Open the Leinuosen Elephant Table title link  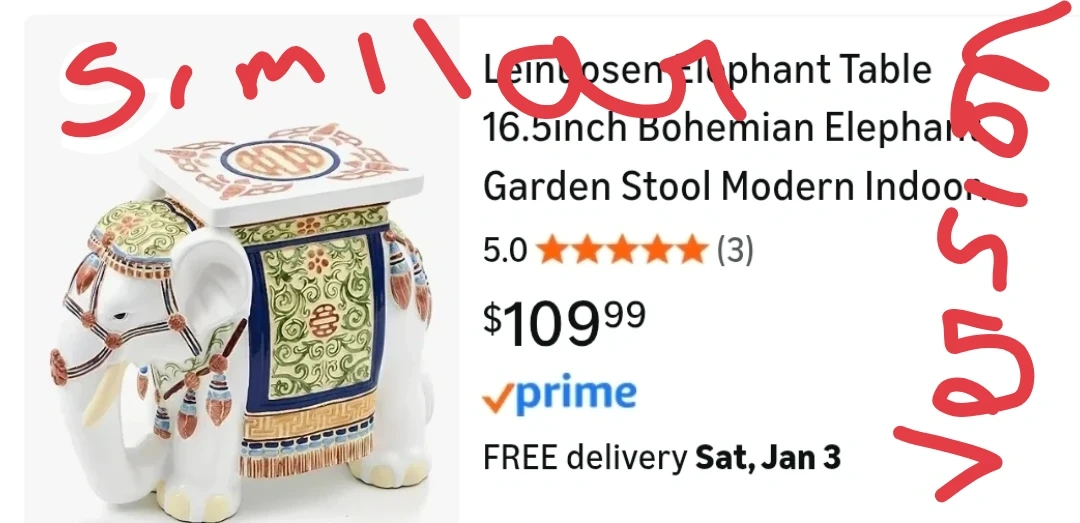click(x=707, y=69)
